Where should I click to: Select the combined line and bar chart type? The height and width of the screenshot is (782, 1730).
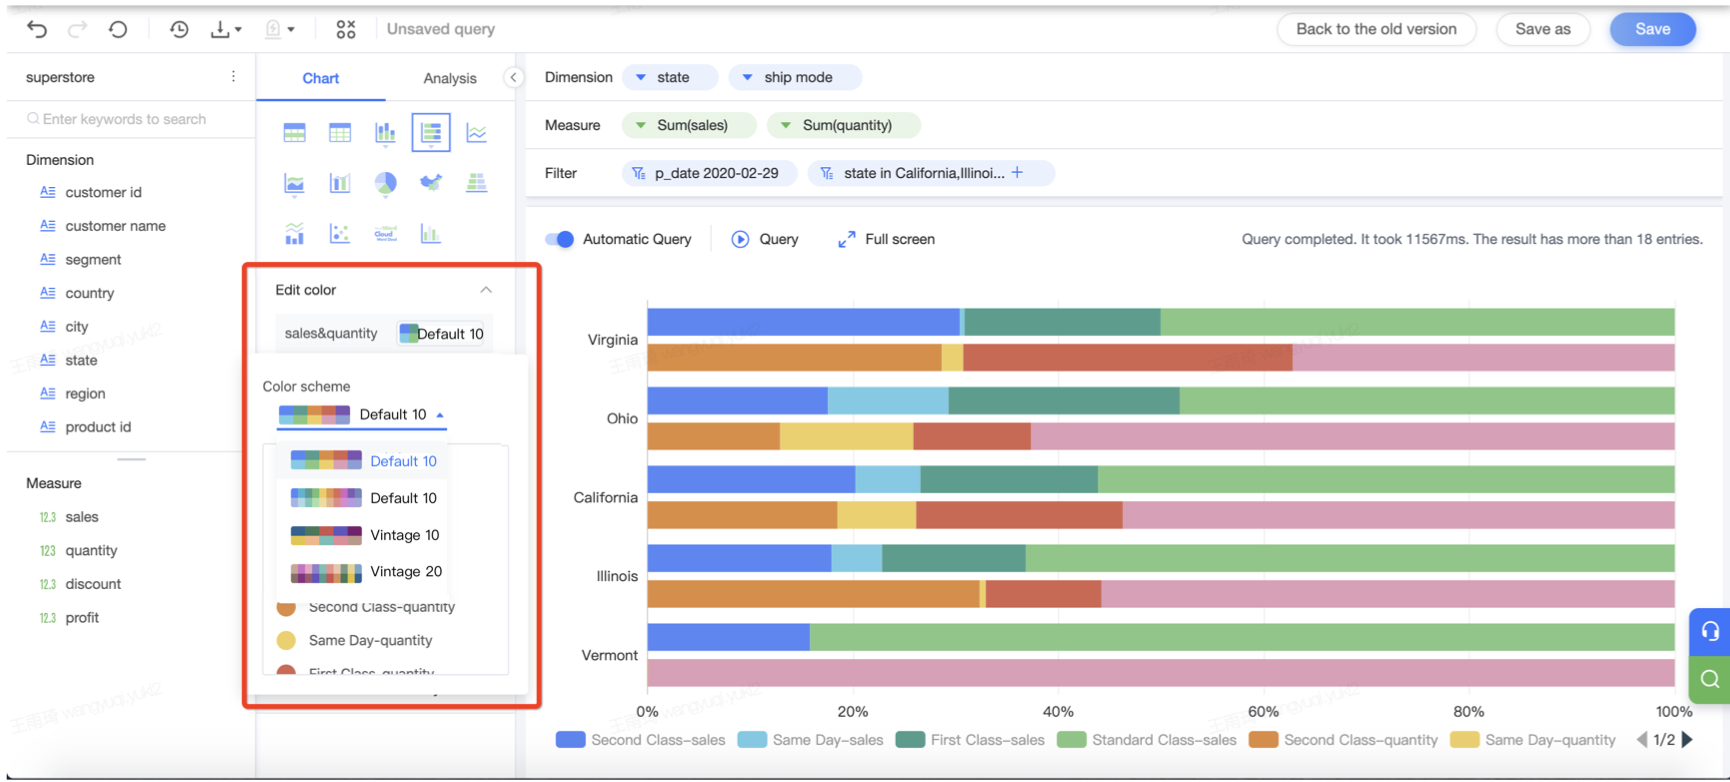pos(294,234)
